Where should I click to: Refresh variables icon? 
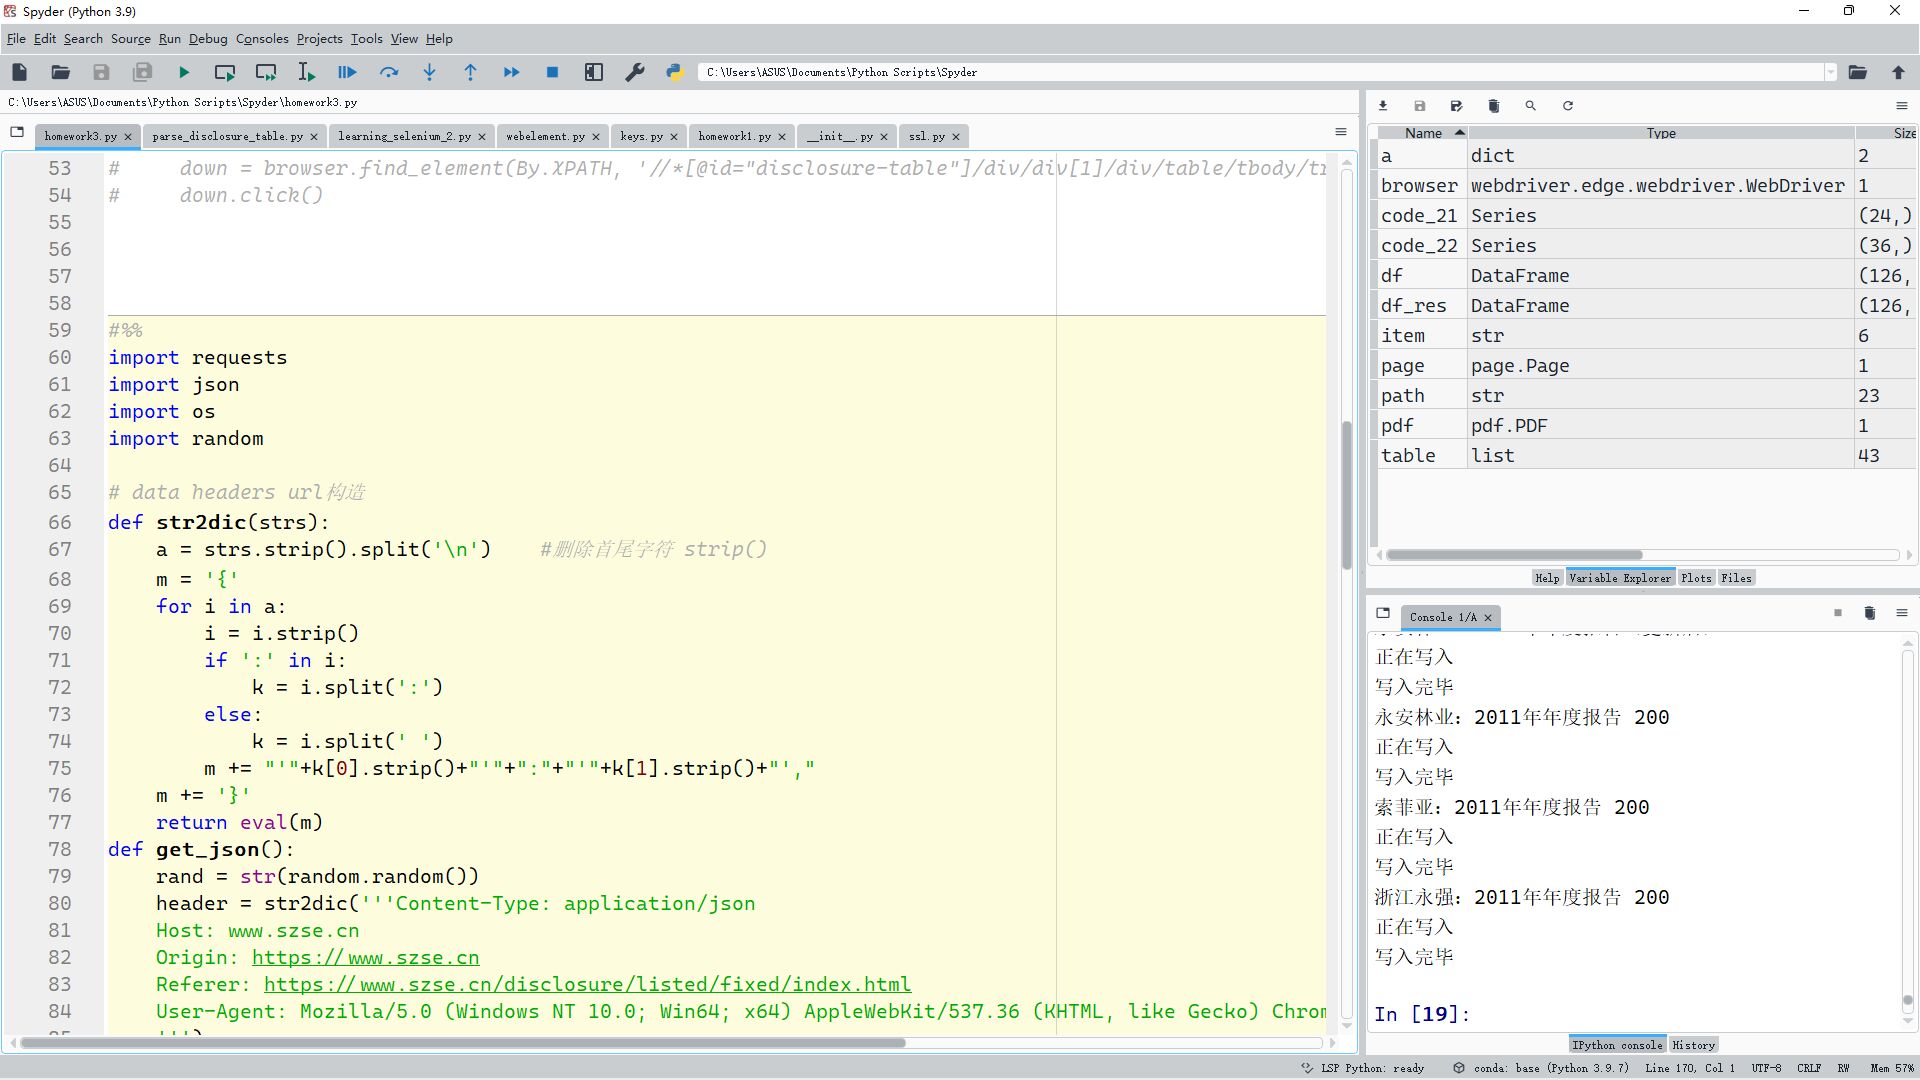pyautogui.click(x=1568, y=106)
